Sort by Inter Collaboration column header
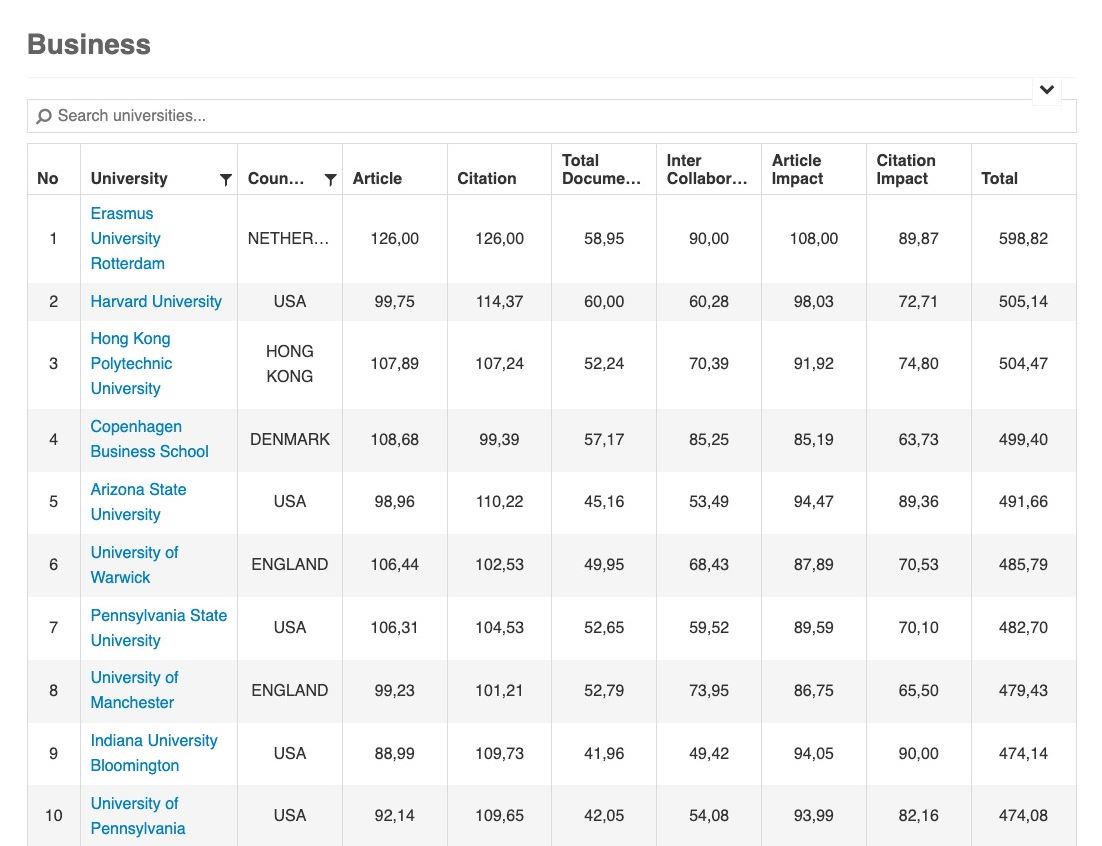This screenshot has height=846, width=1102. pyautogui.click(x=707, y=169)
